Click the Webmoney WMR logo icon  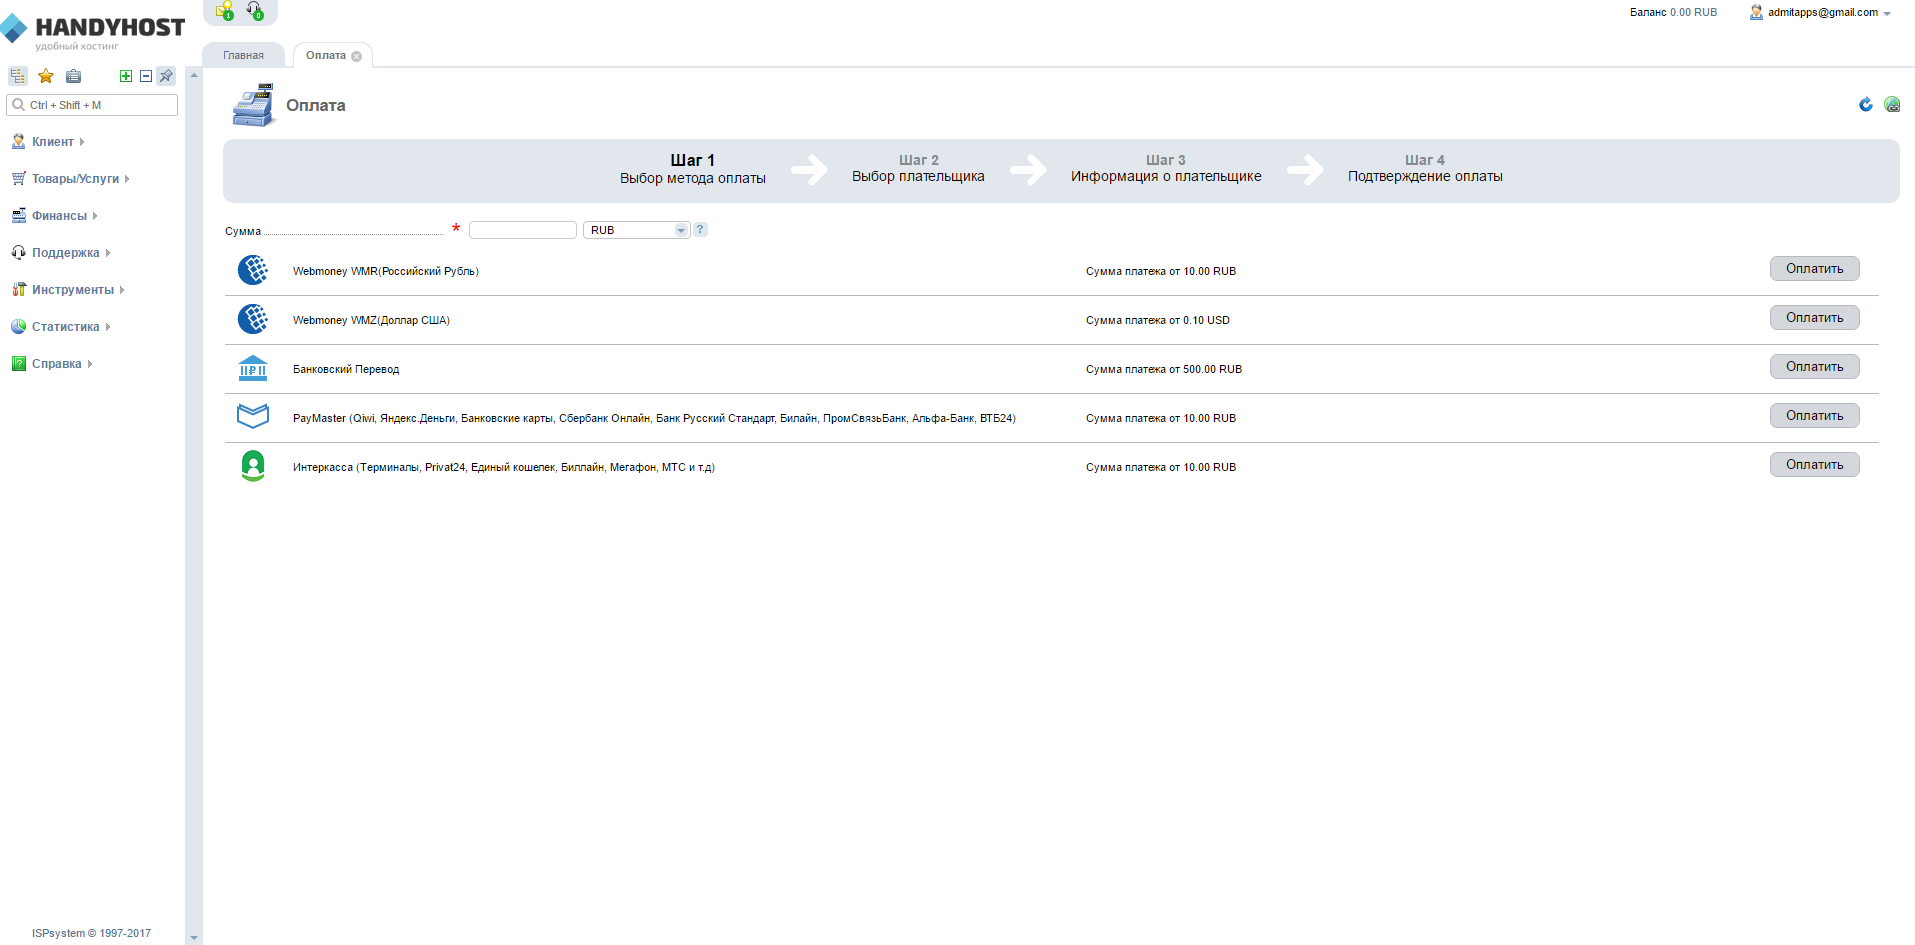tap(253, 270)
